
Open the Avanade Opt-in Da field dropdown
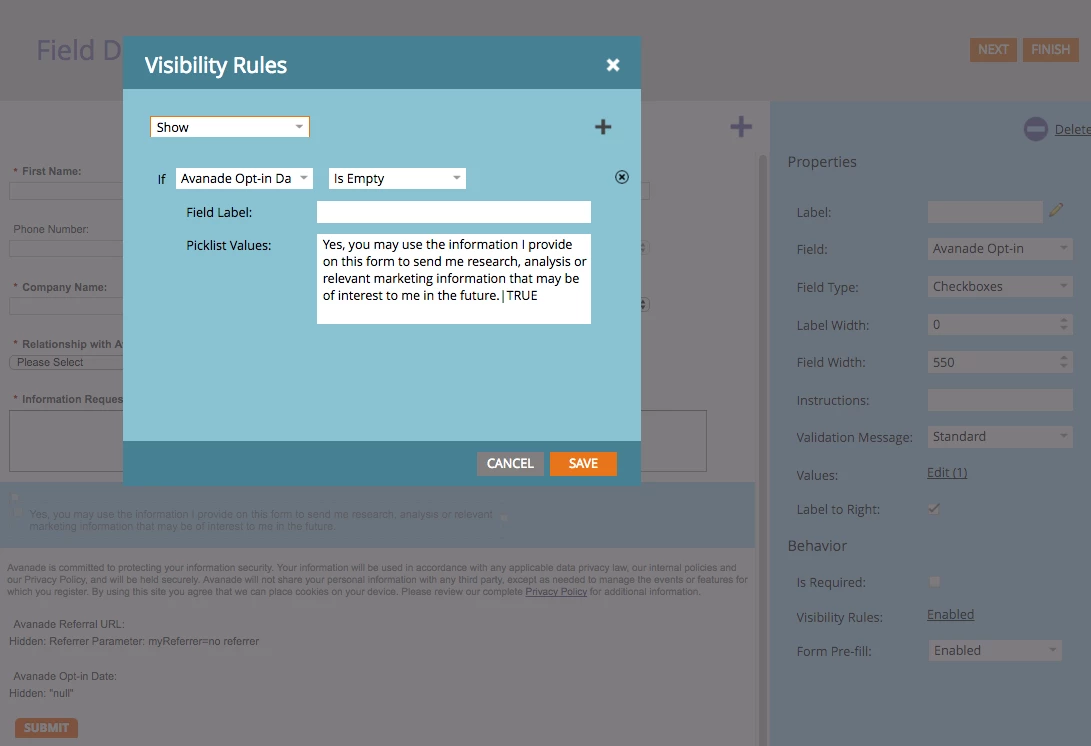[x=244, y=178]
